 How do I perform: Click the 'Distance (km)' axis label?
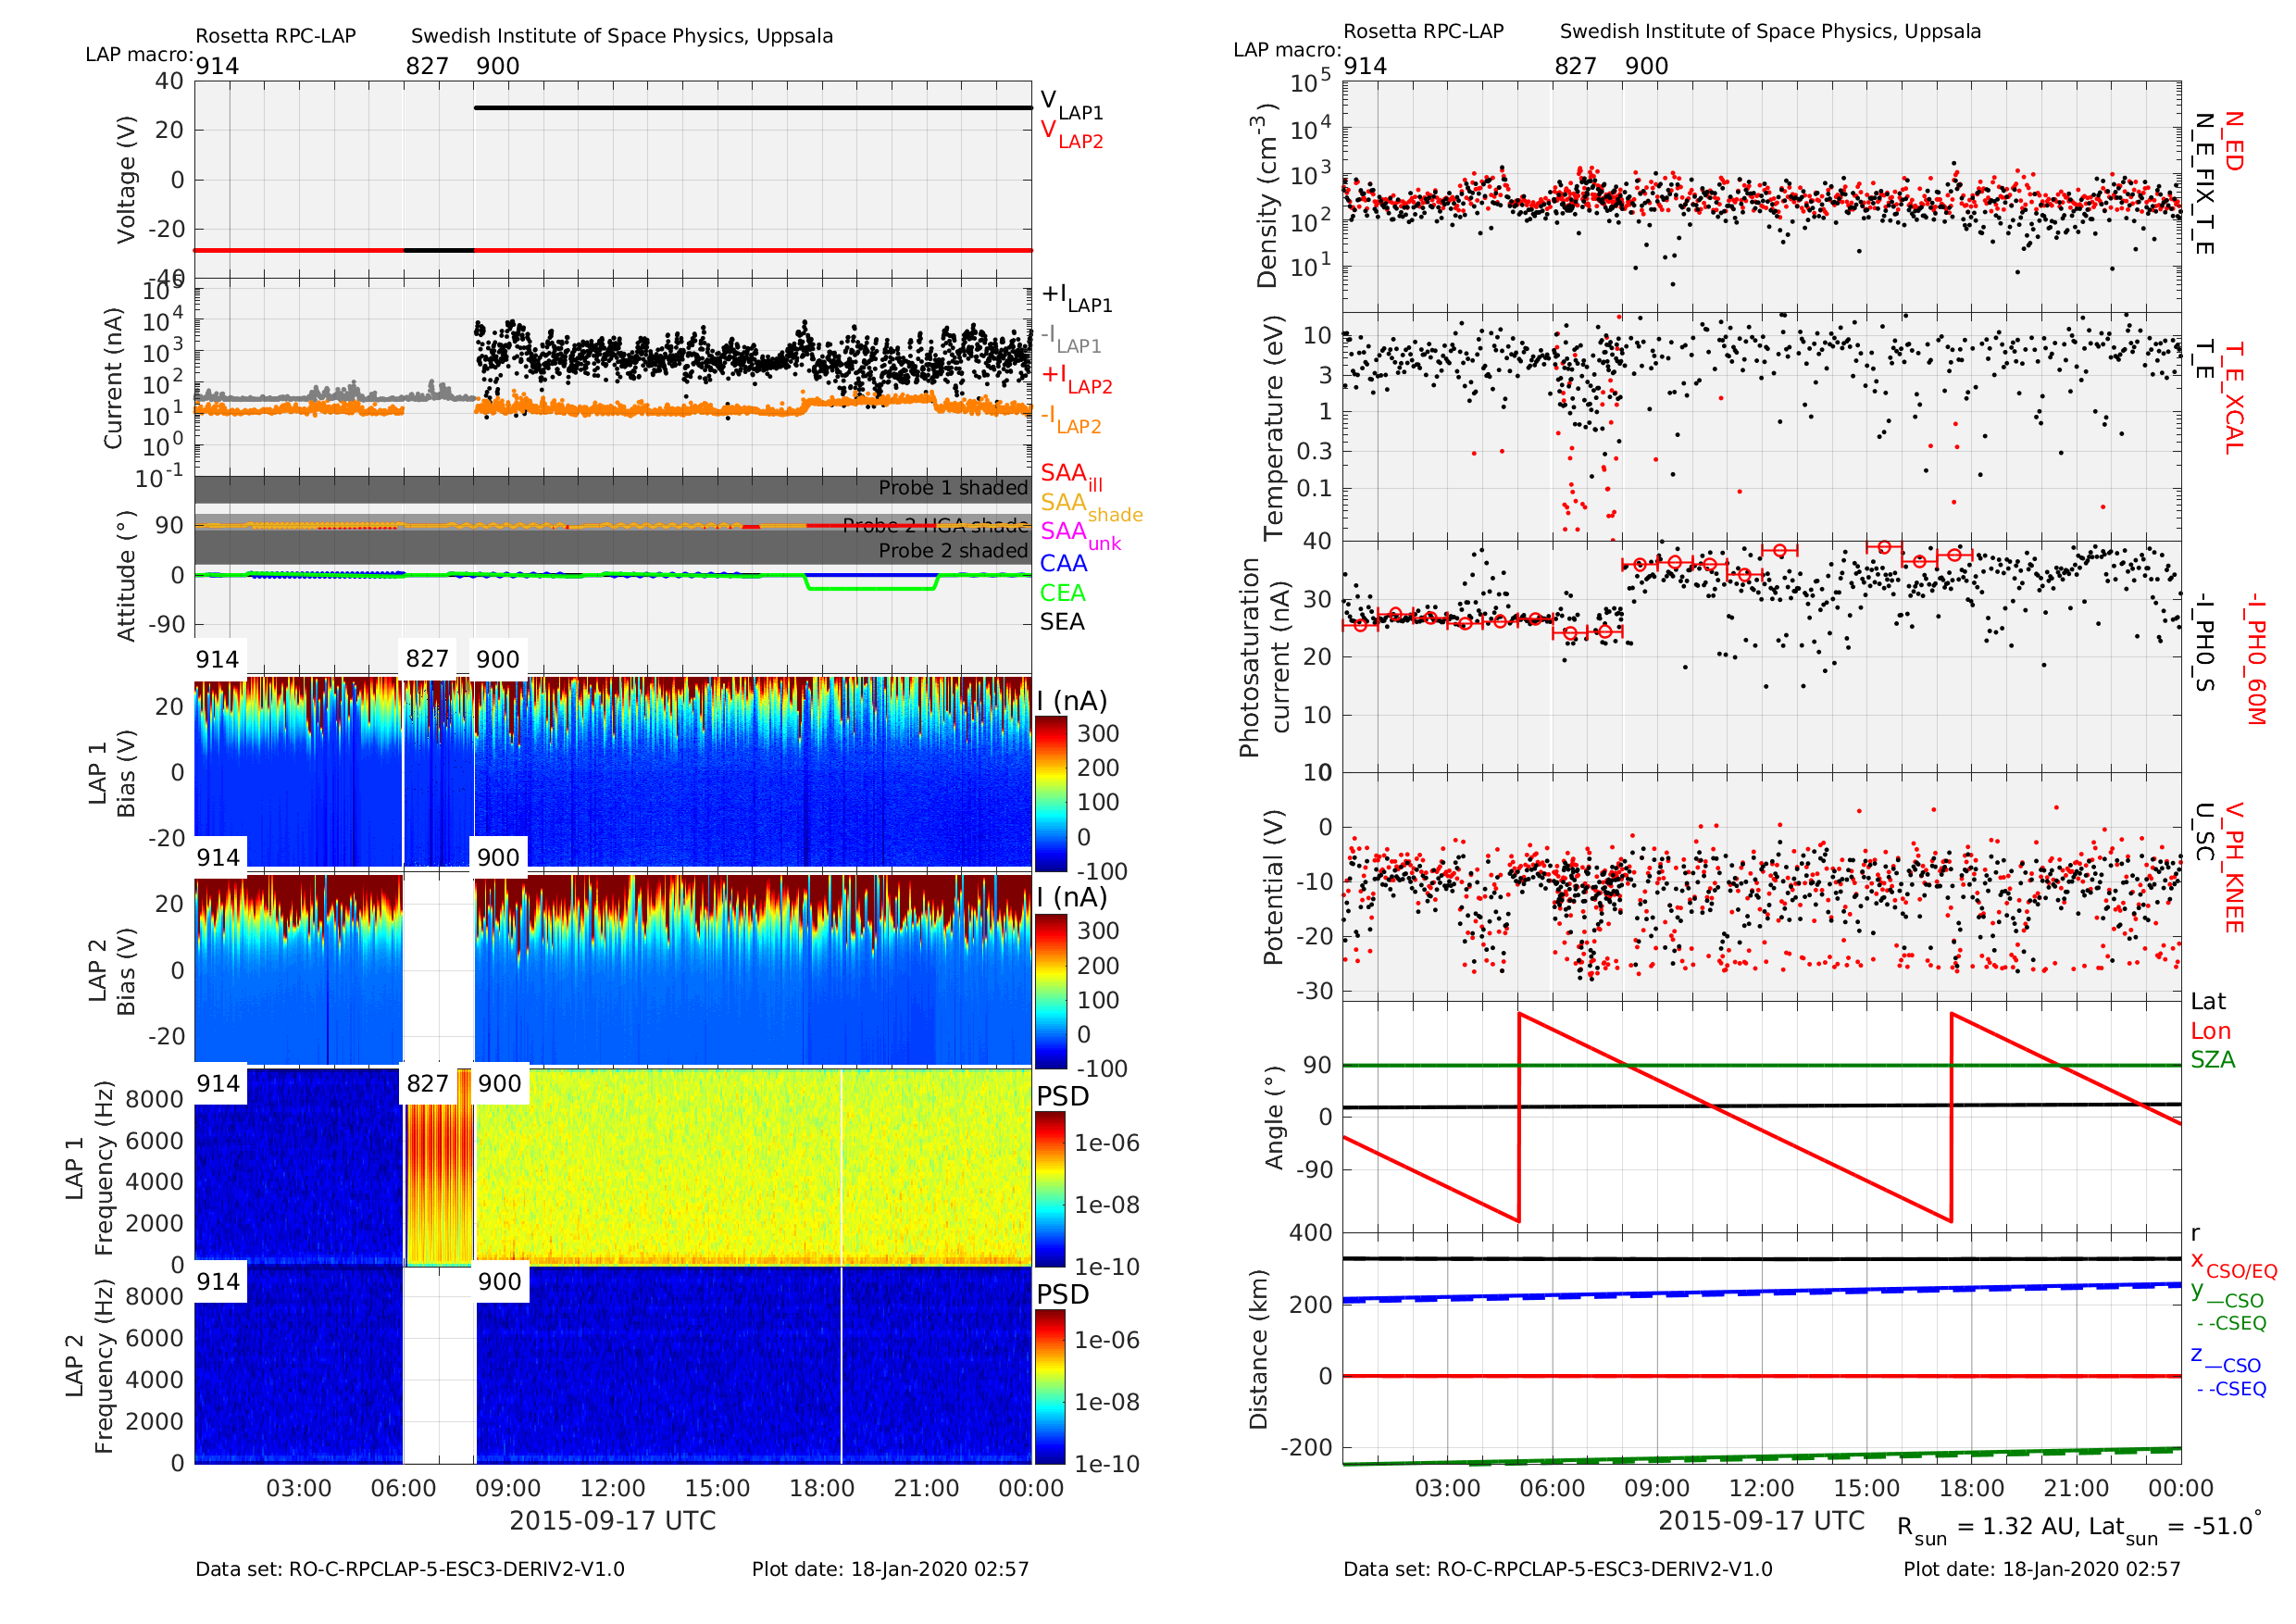[1258, 1350]
